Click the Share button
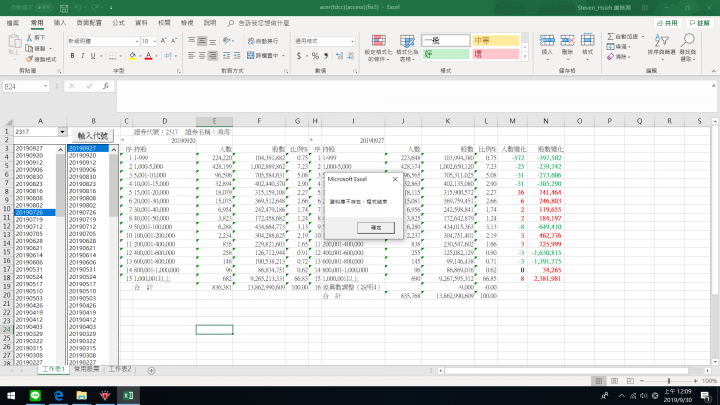This screenshot has height=405, width=720. pos(667,23)
